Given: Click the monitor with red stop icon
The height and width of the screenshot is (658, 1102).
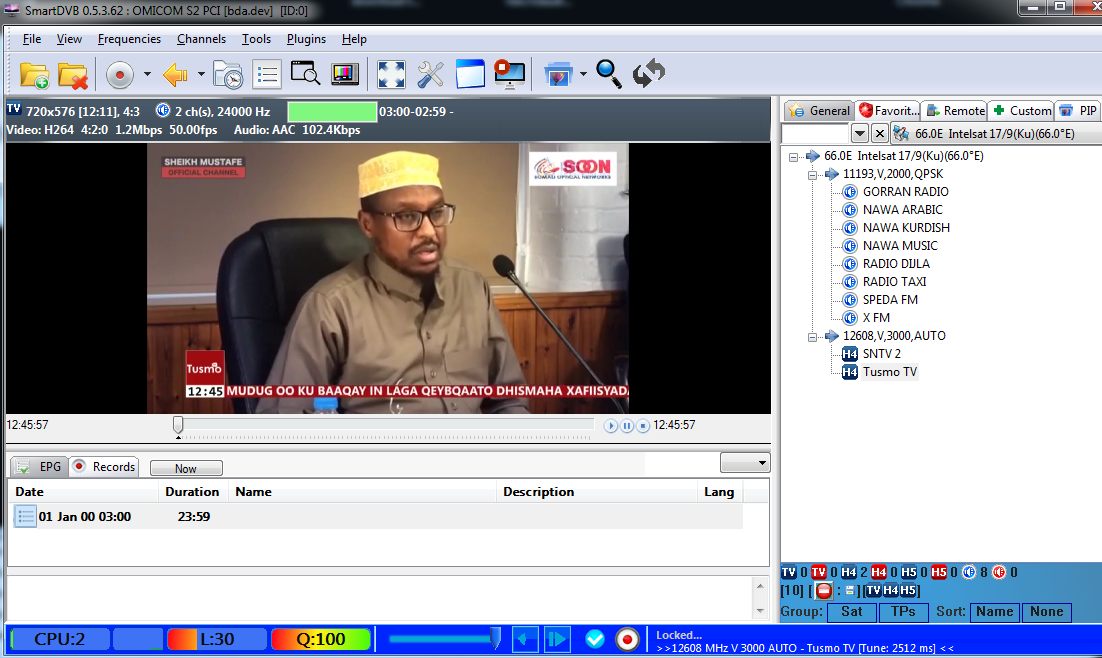Looking at the screenshot, I should click(x=510, y=75).
